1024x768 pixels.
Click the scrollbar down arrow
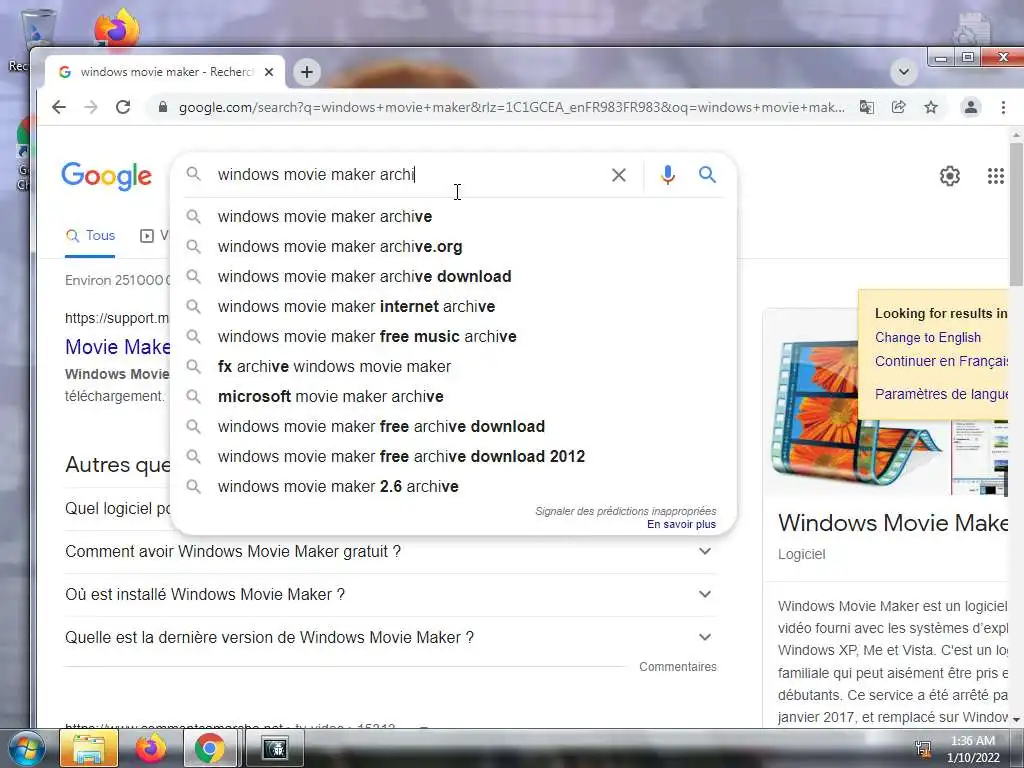coord(1016,719)
